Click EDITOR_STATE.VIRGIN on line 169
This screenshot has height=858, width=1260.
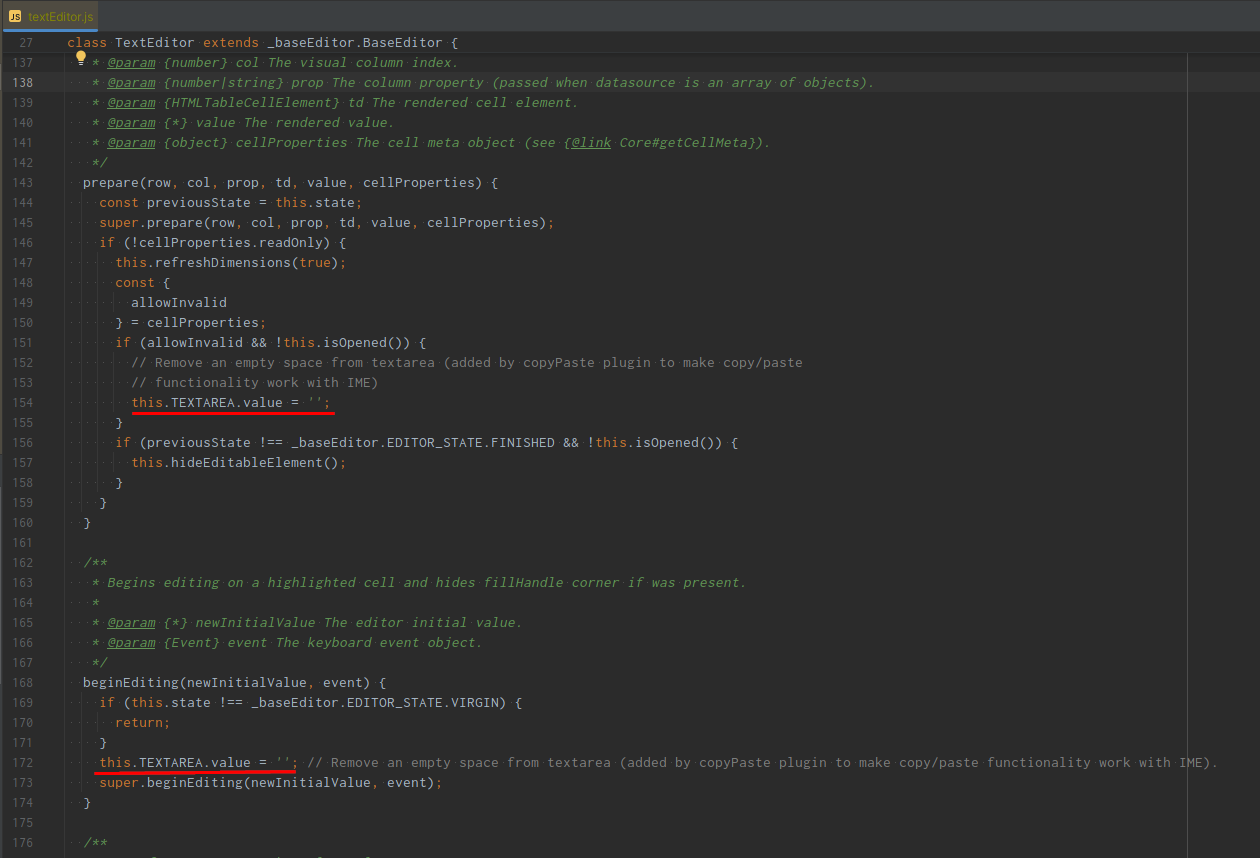427,702
